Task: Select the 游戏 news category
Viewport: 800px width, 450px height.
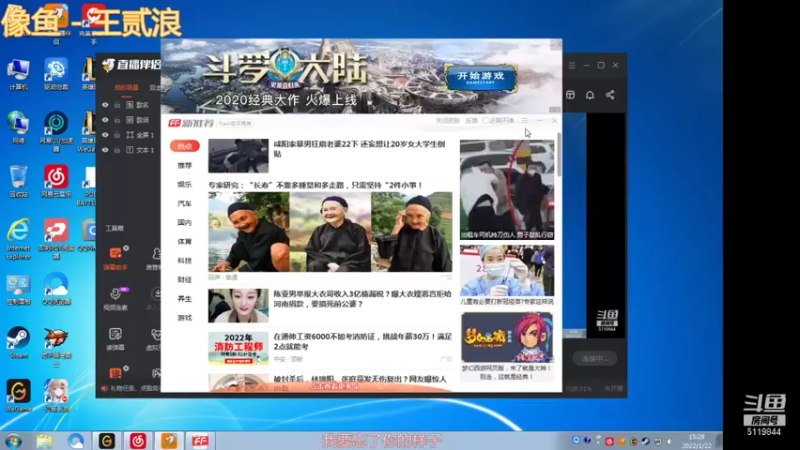Action: click(185, 318)
